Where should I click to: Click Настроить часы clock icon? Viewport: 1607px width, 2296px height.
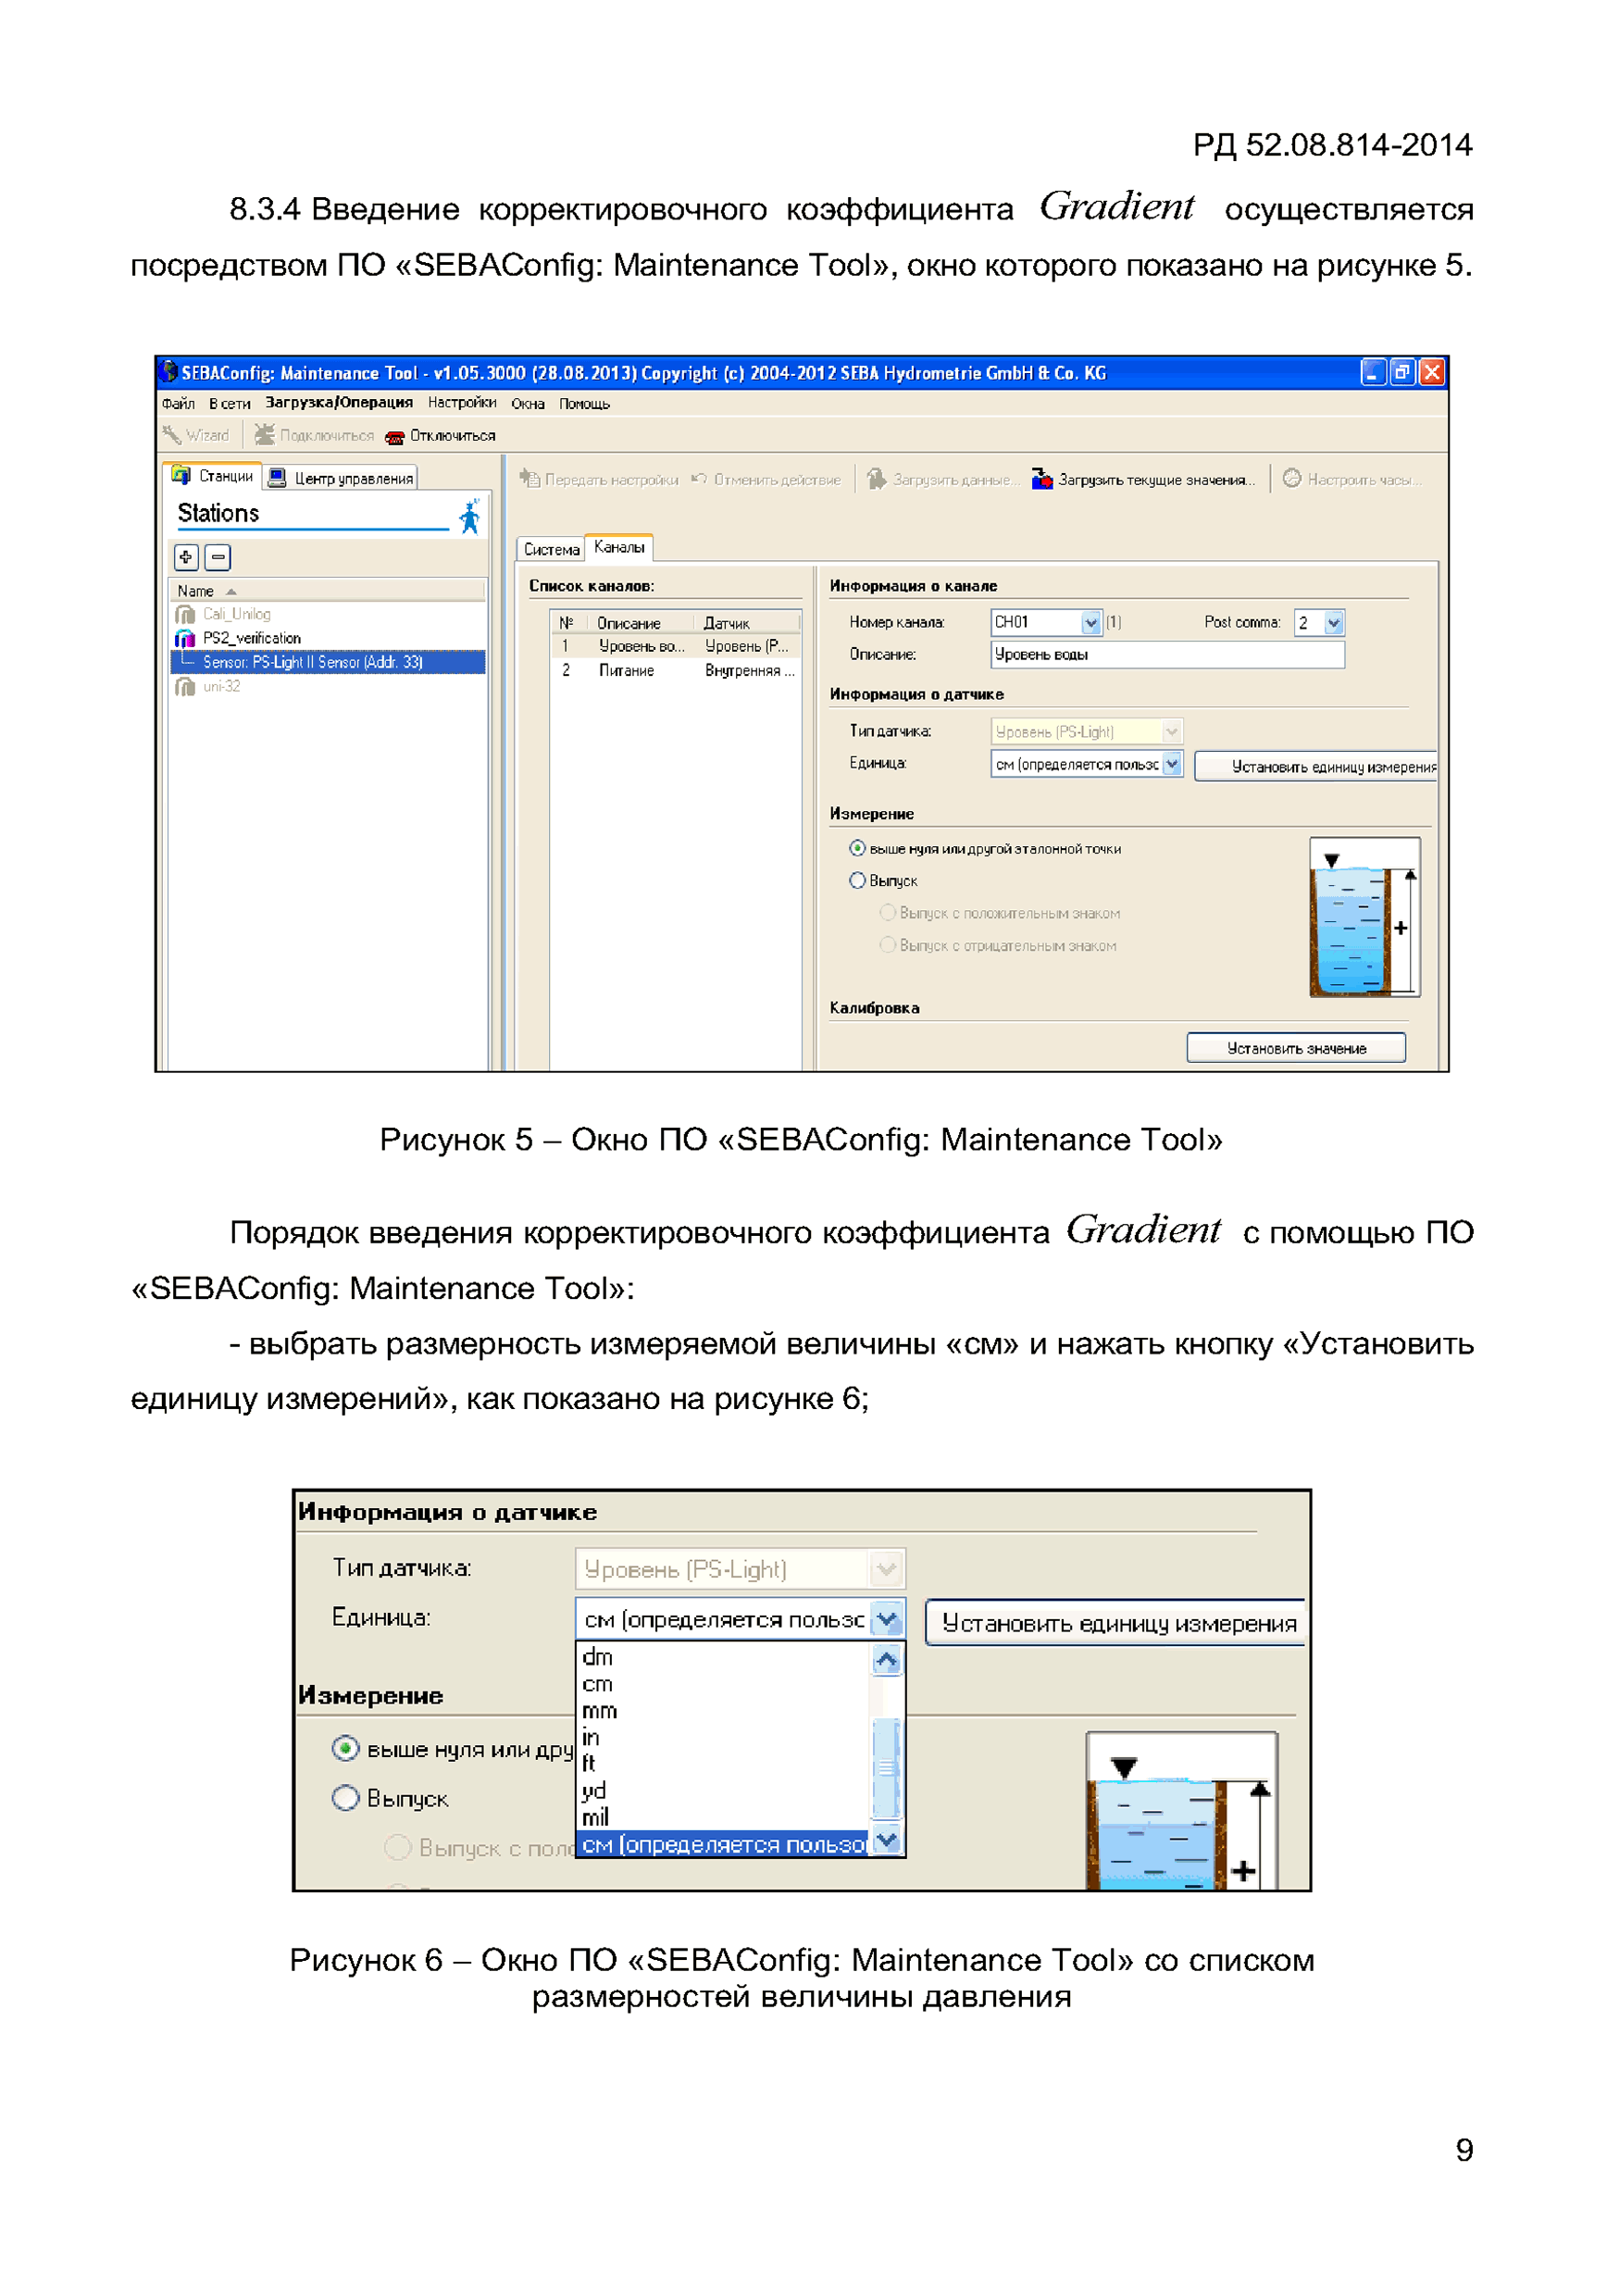pyautogui.click(x=1292, y=478)
